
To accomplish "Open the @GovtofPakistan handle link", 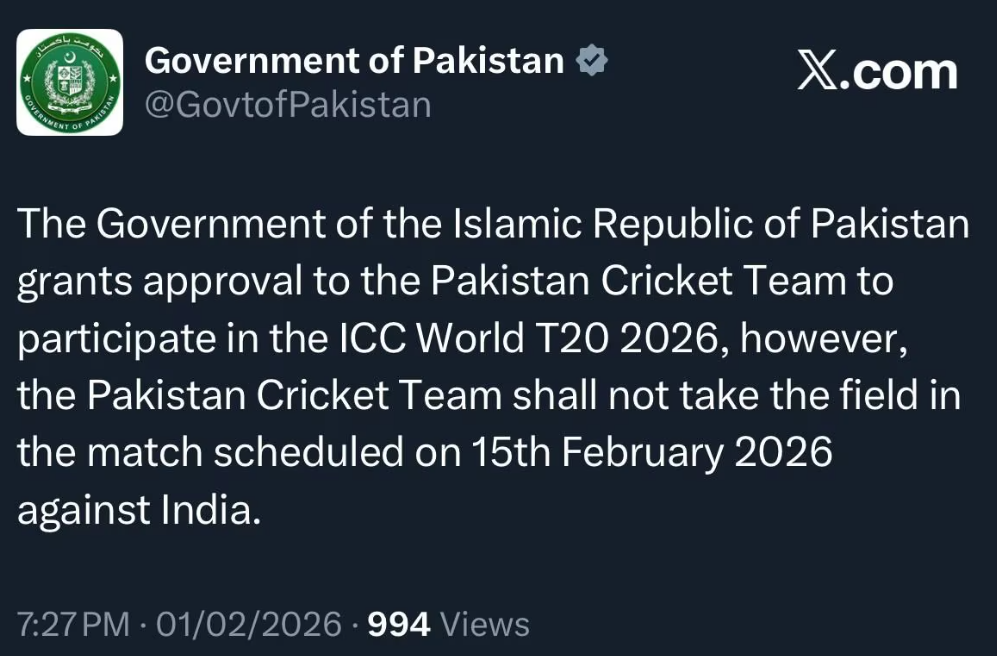I will tap(288, 104).
